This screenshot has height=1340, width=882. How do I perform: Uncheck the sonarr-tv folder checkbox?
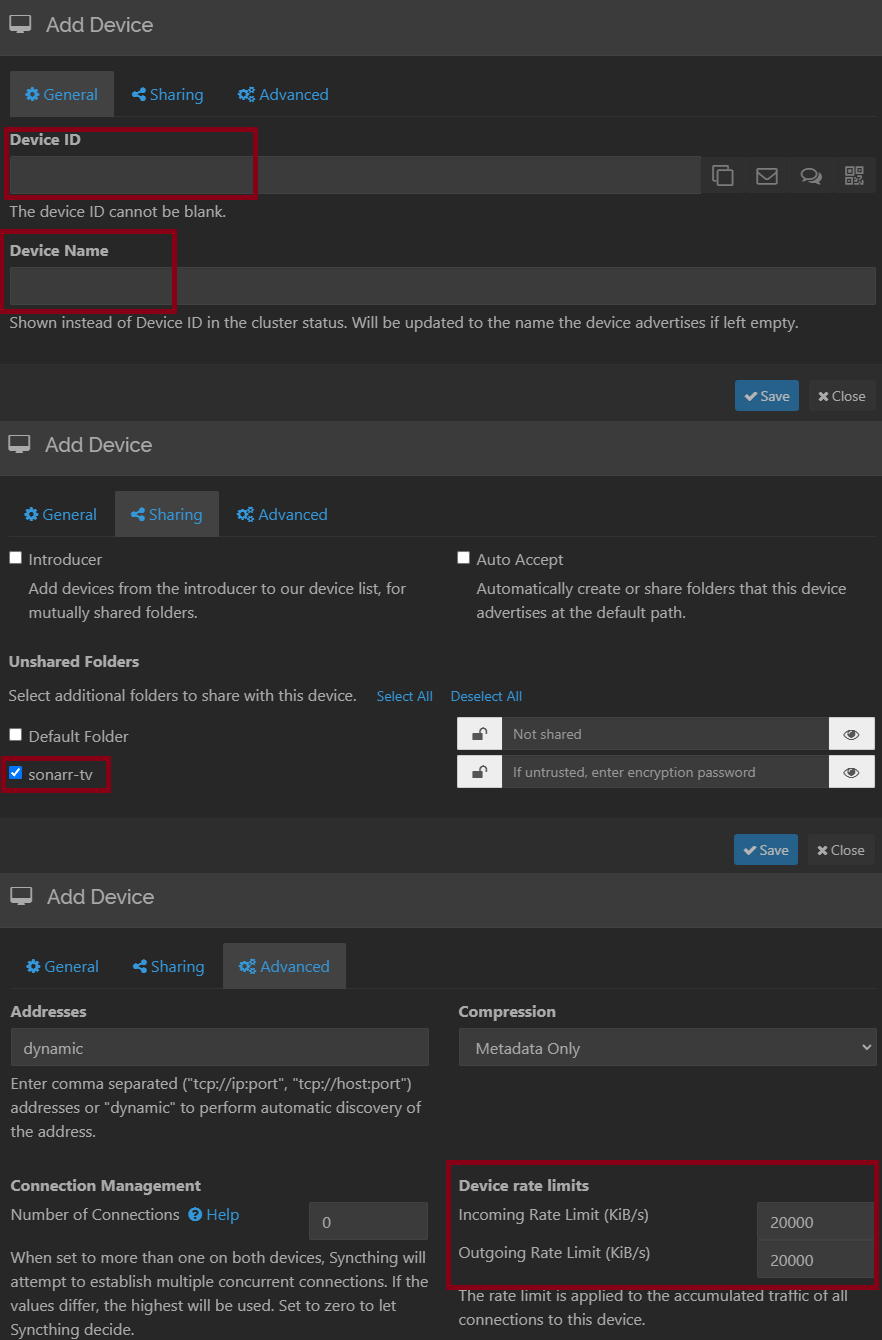15,773
